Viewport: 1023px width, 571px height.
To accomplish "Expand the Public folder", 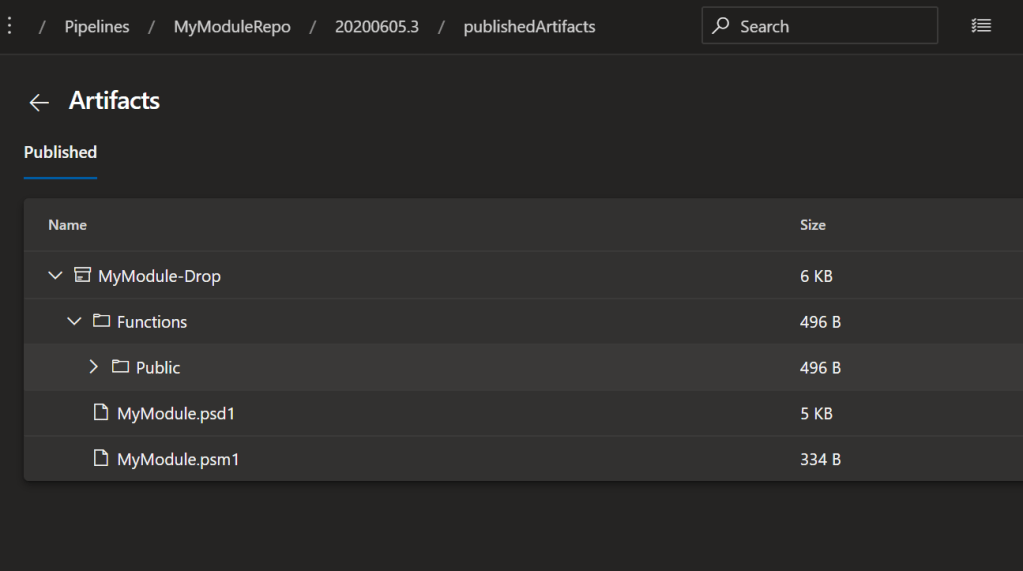I will [93, 367].
